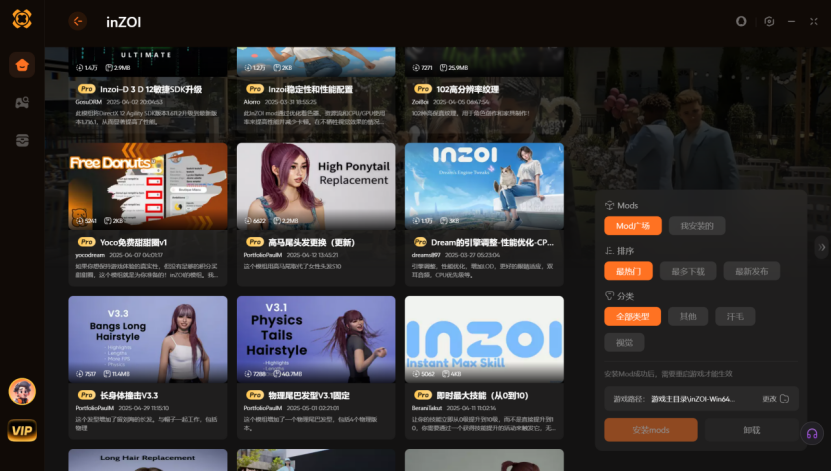This screenshot has width=831, height=471.
Task: Click the inZOI page title
Action: tap(123, 22)
